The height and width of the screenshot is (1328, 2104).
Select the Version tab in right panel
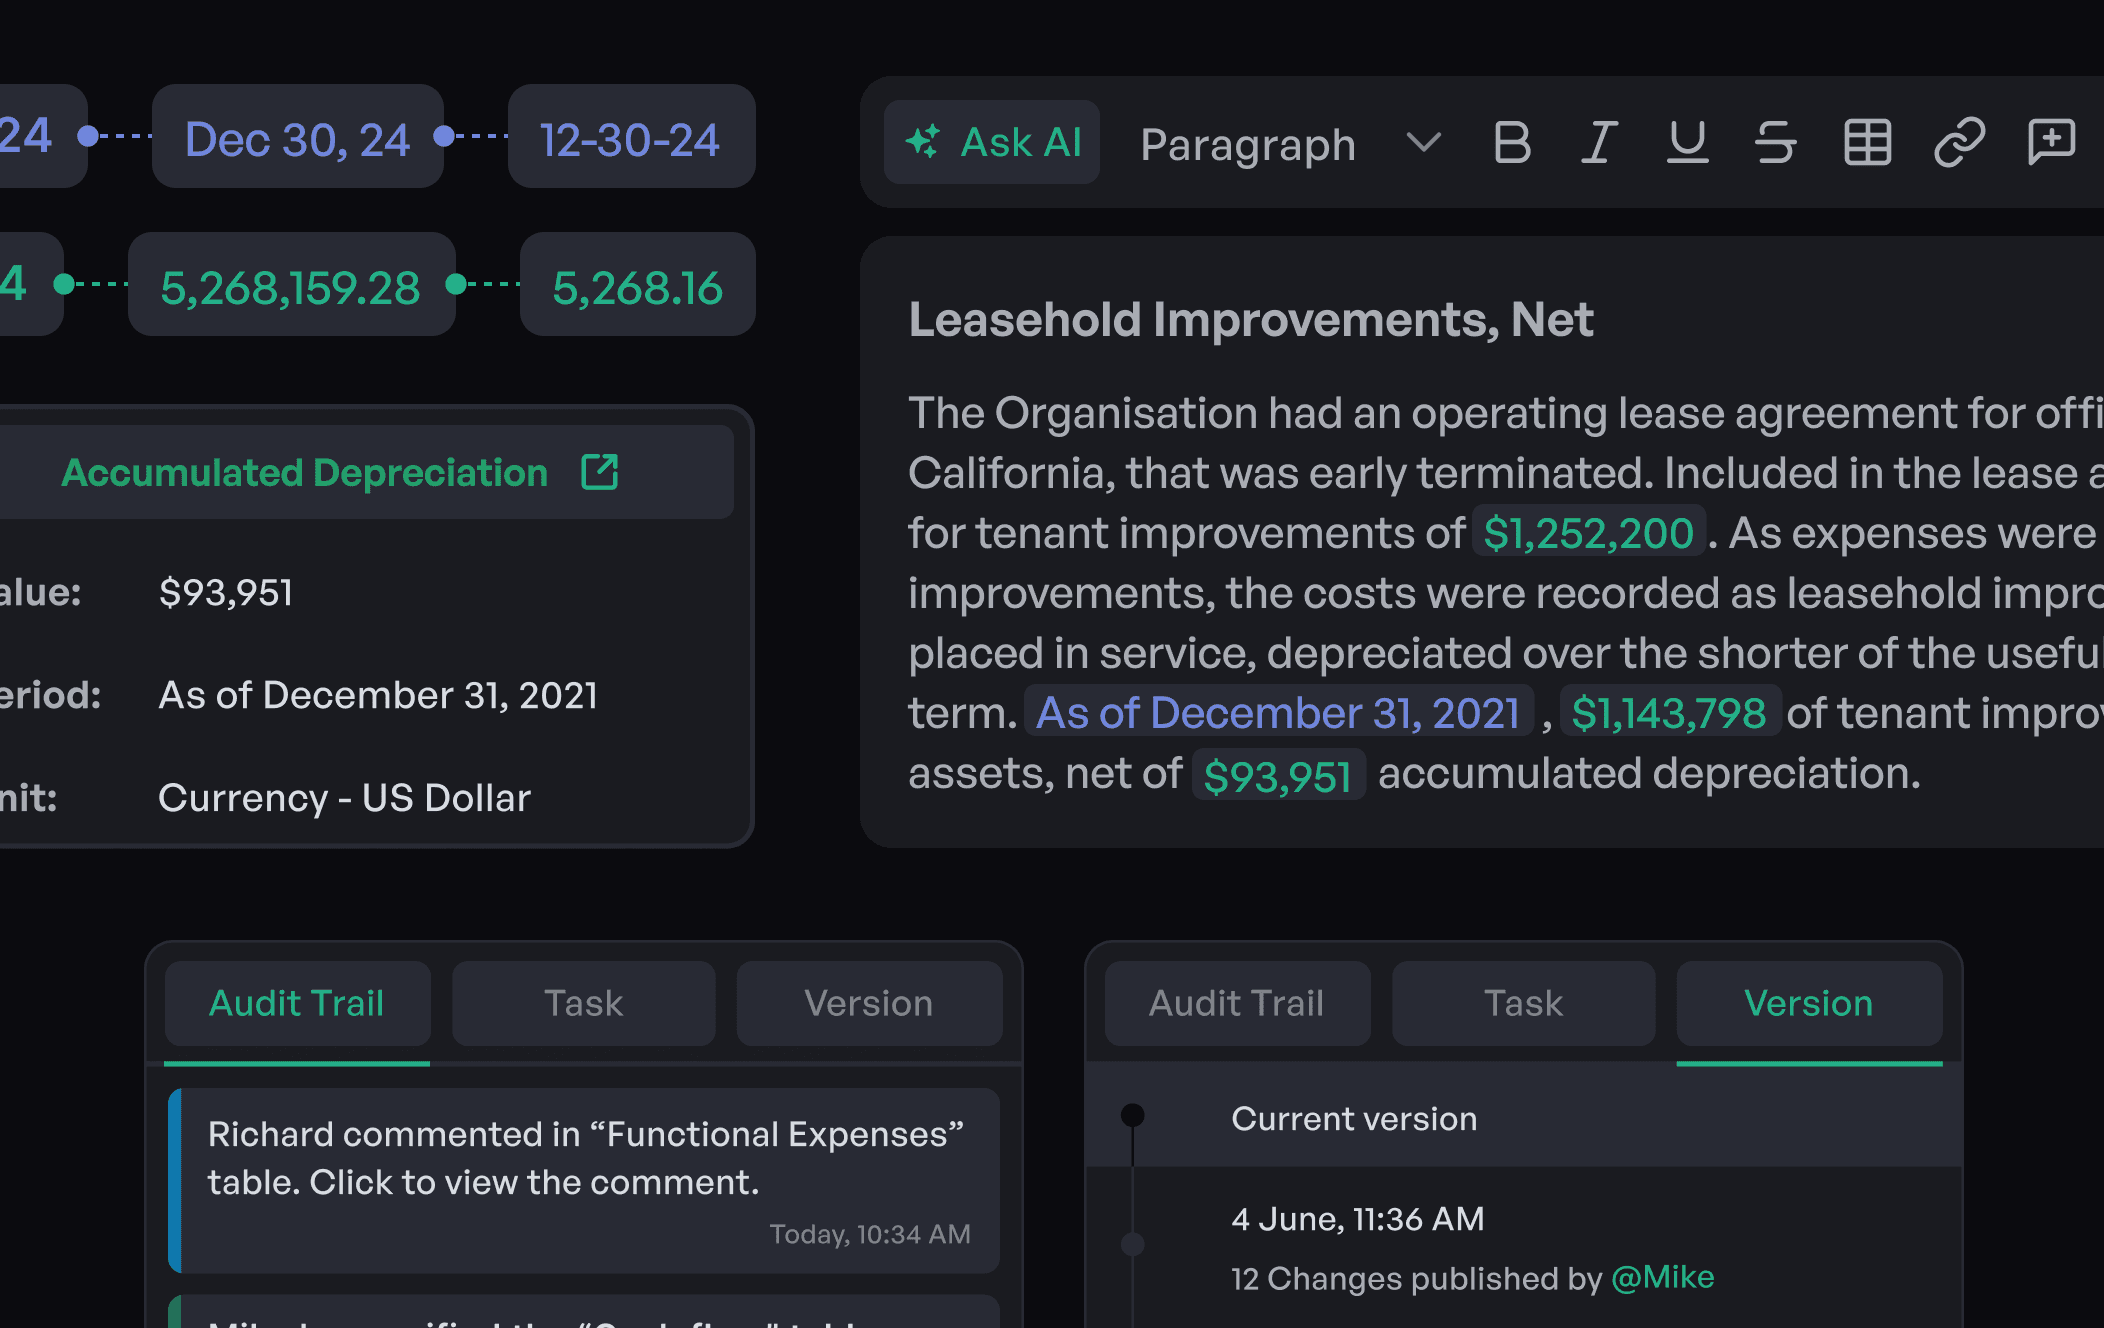click(1809, 1003)
